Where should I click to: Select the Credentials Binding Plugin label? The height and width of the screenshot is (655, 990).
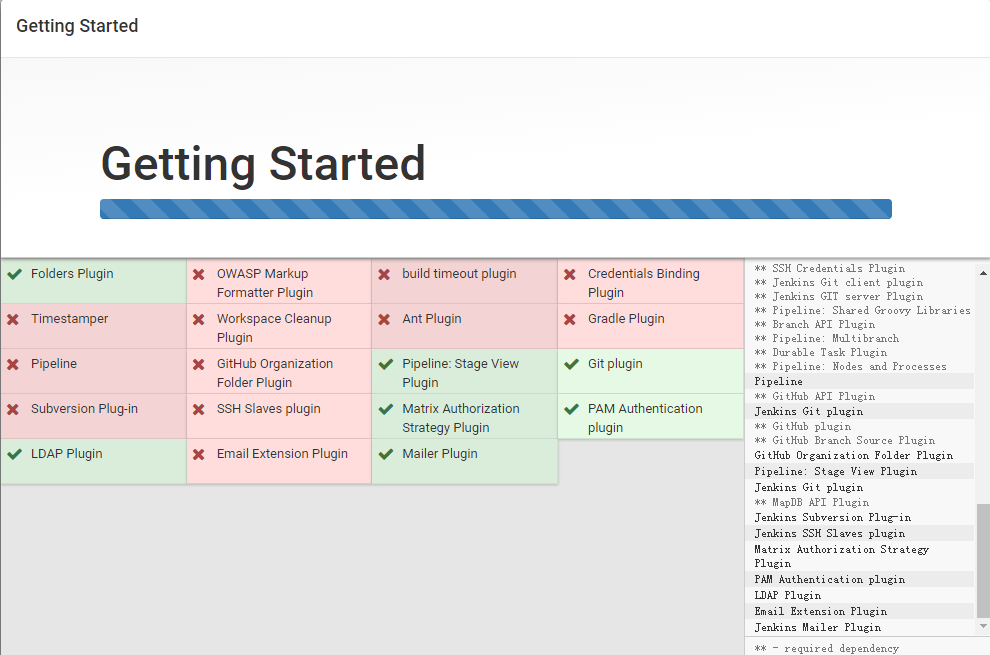point(643,283)
